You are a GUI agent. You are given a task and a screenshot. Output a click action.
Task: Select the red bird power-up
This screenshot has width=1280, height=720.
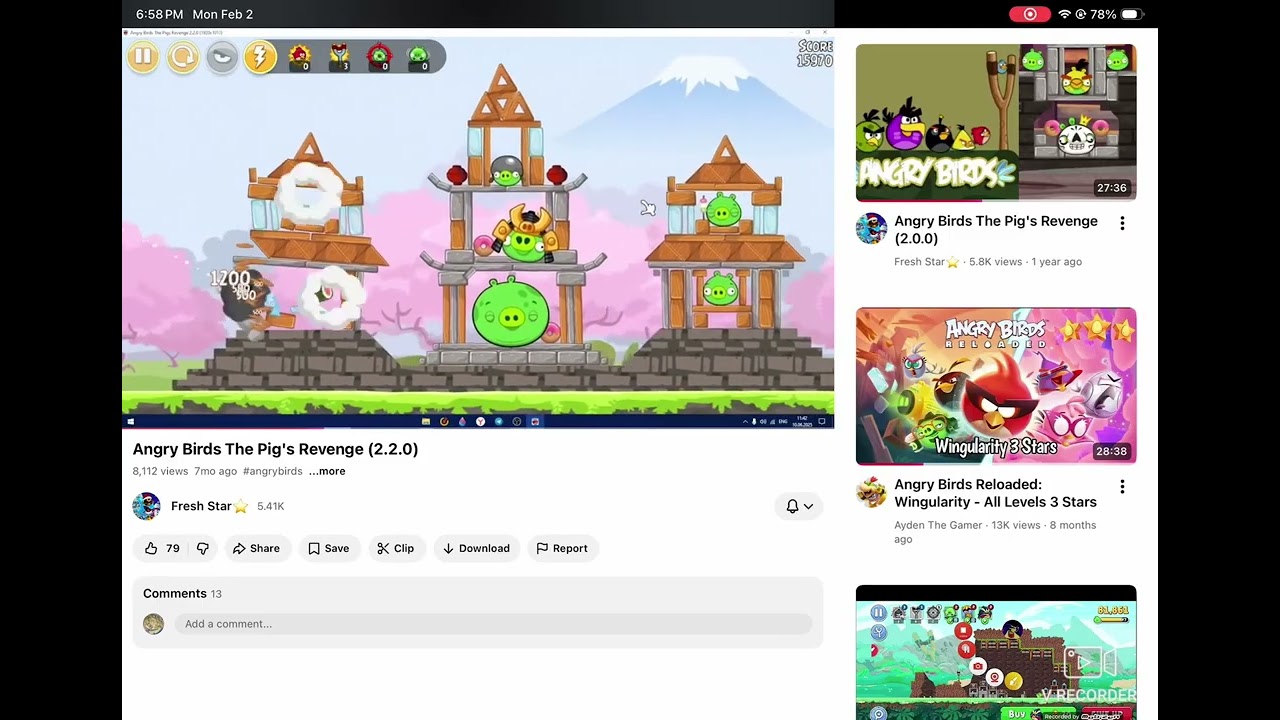[x=300, y=57]
